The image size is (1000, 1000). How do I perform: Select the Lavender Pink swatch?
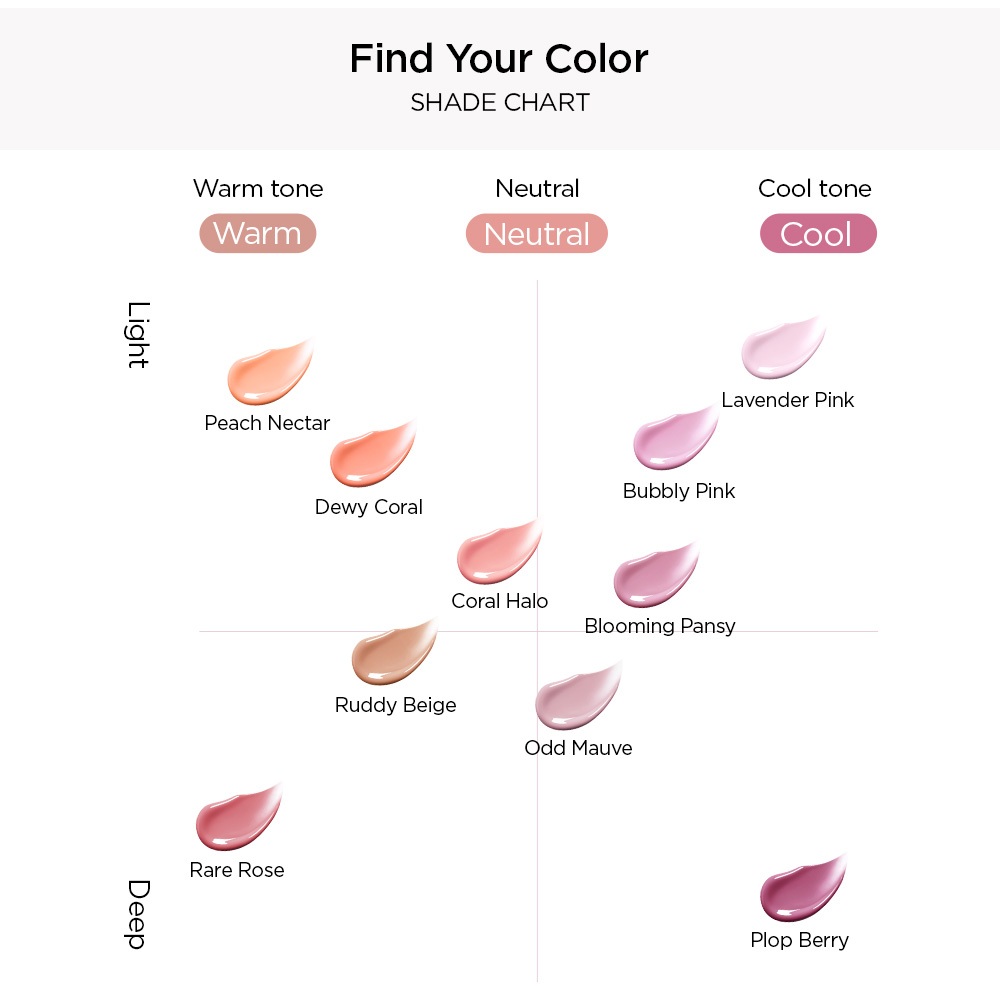coord(781,349)
